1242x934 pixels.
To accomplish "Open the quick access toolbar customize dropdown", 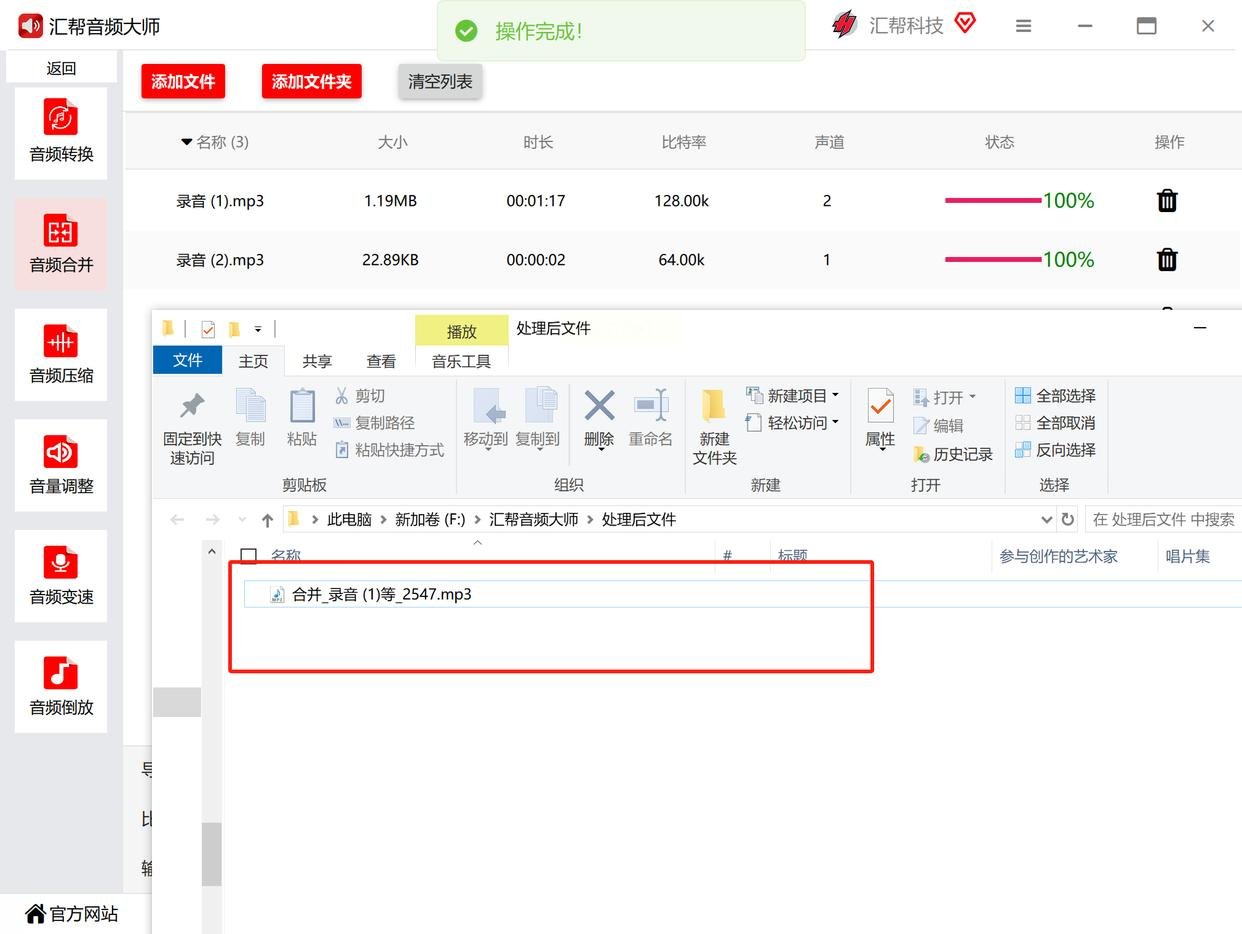I will 258,329.
